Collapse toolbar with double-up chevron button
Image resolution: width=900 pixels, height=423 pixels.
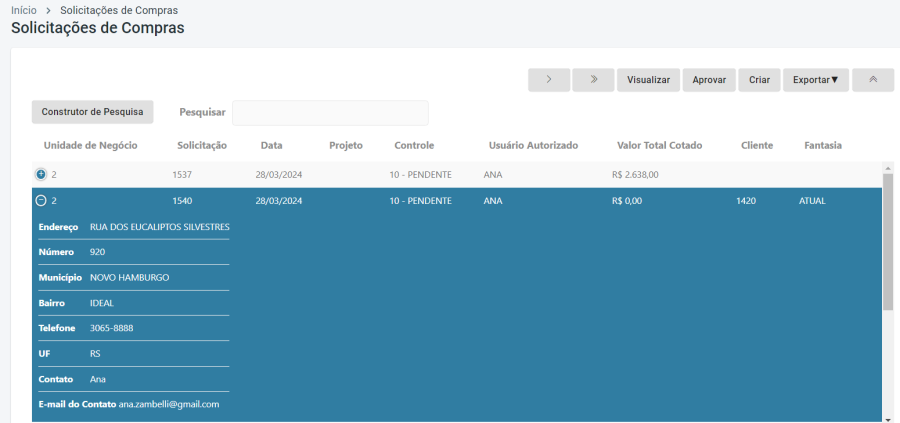pyautogui.click(x=873, y=80)
